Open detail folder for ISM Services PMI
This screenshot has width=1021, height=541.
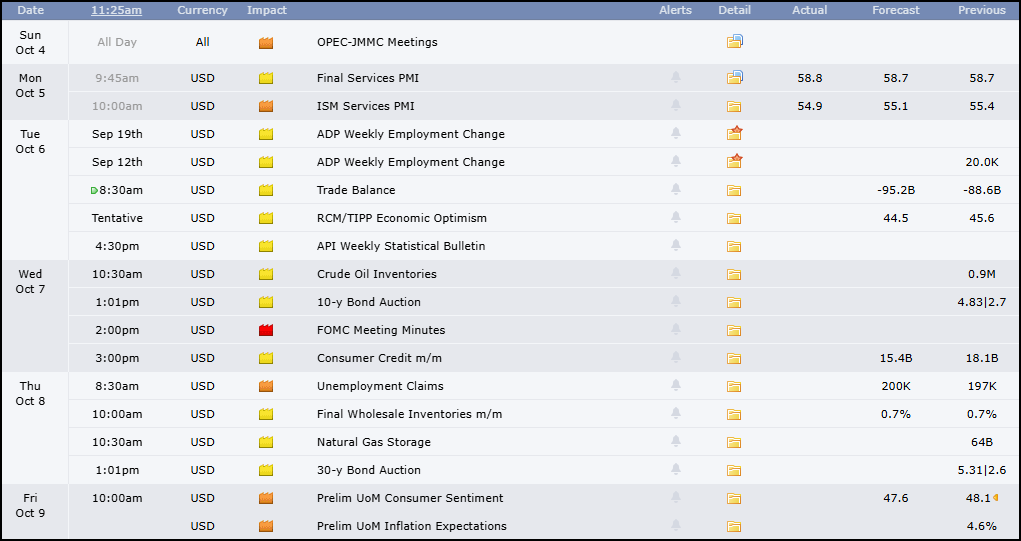pyautogui.click(x=734, y=106)
